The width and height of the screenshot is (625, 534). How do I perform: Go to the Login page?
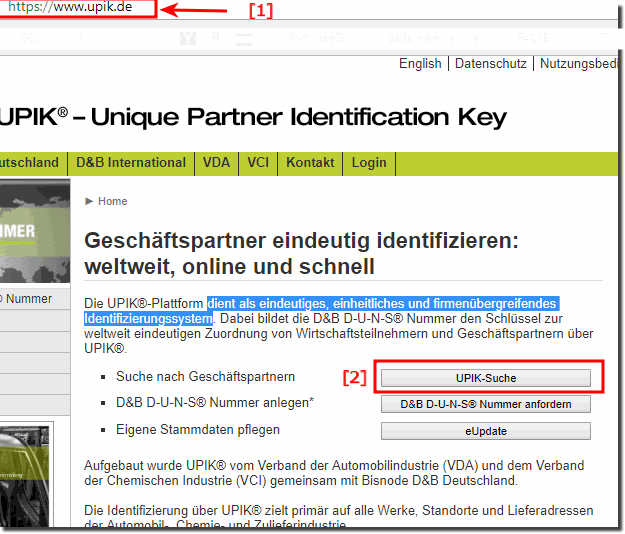click(369, 163)
